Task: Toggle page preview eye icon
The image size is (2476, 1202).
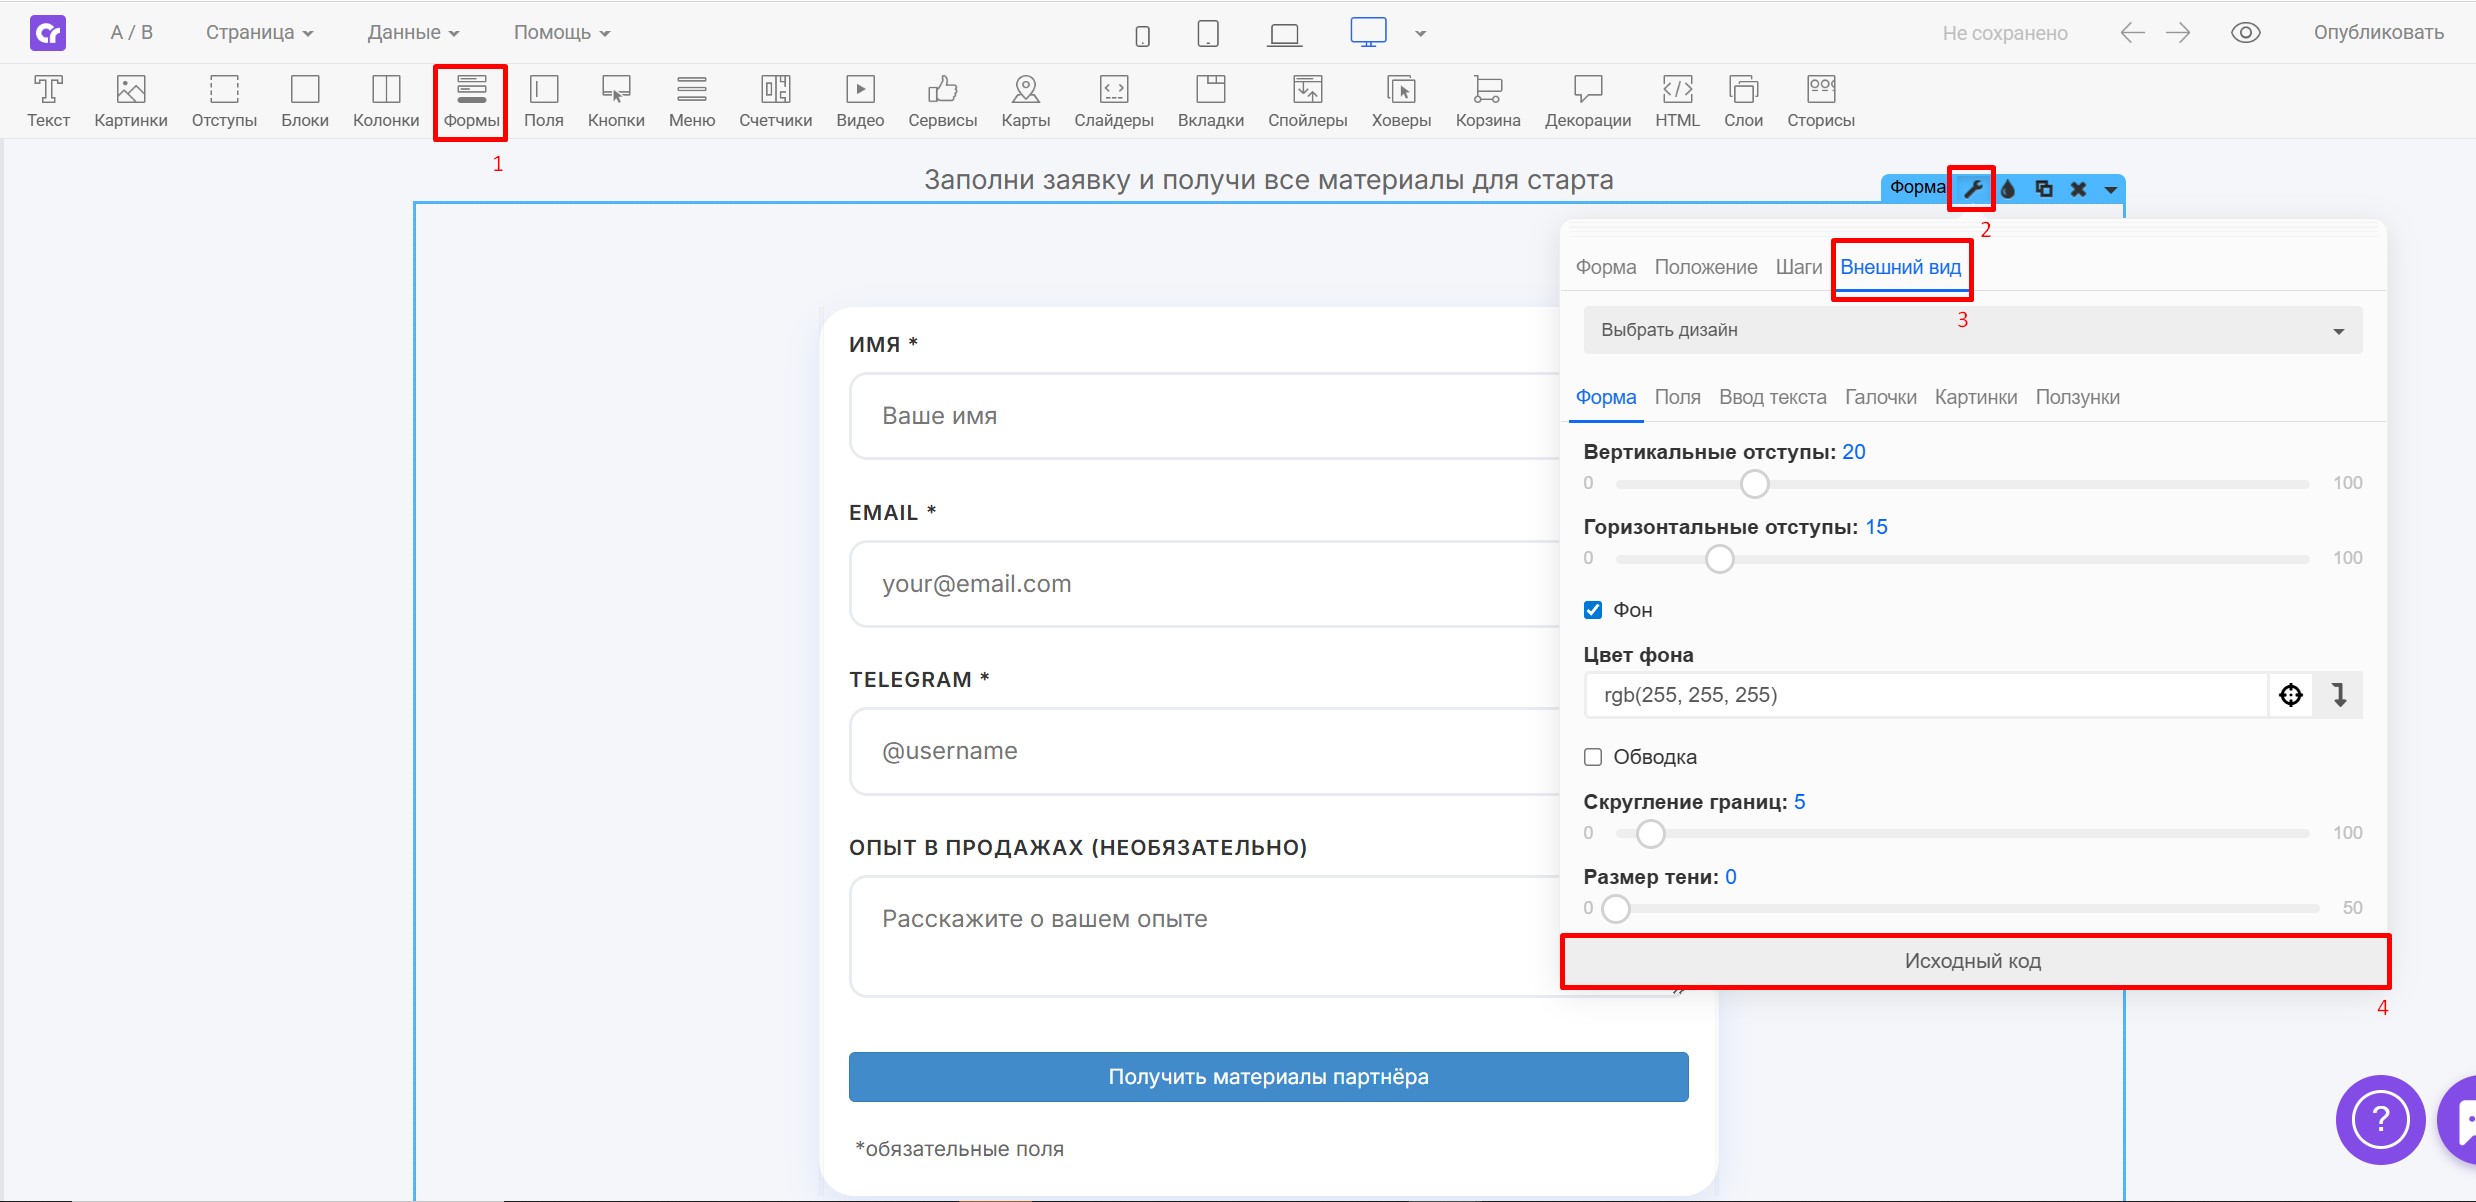Action: pyautogui.click(x=2245, y=33)
